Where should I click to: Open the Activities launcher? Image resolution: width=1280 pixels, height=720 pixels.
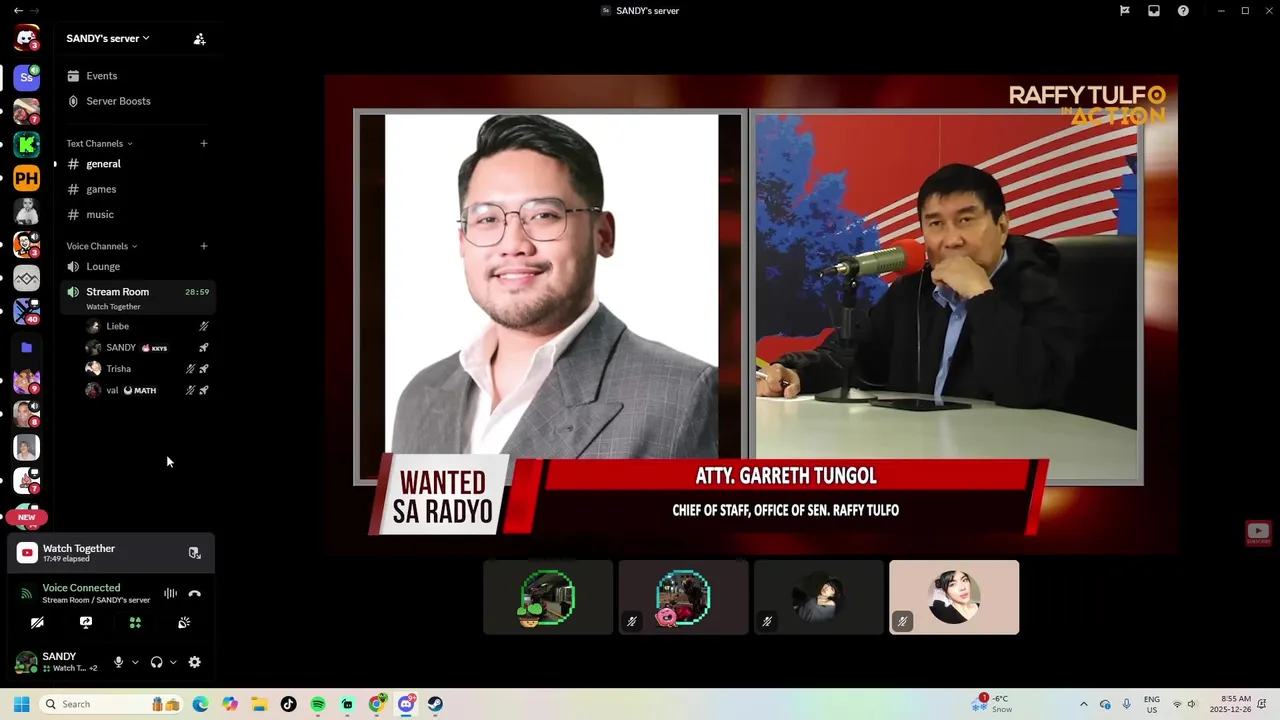click(x=135, y=622)
